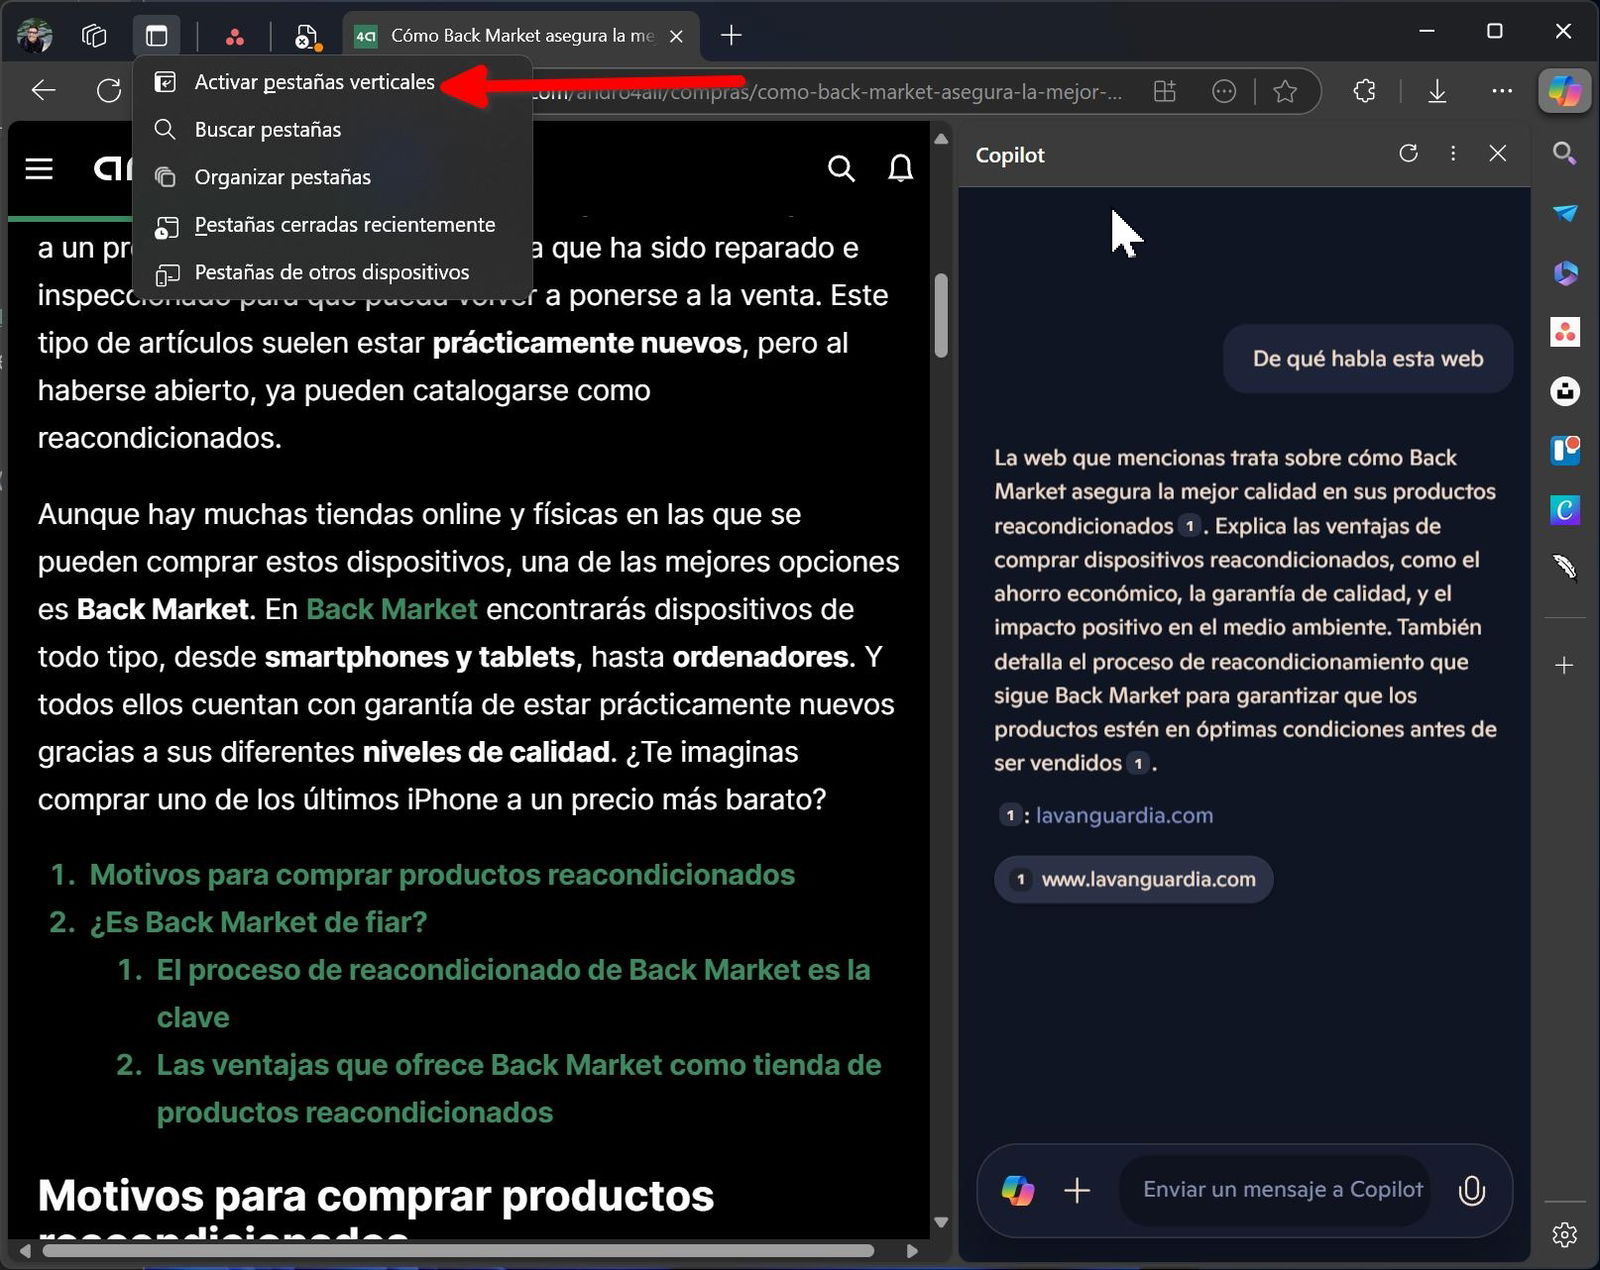Open the Edge profile avatar

pyautogui.click(x=35, y=36)
